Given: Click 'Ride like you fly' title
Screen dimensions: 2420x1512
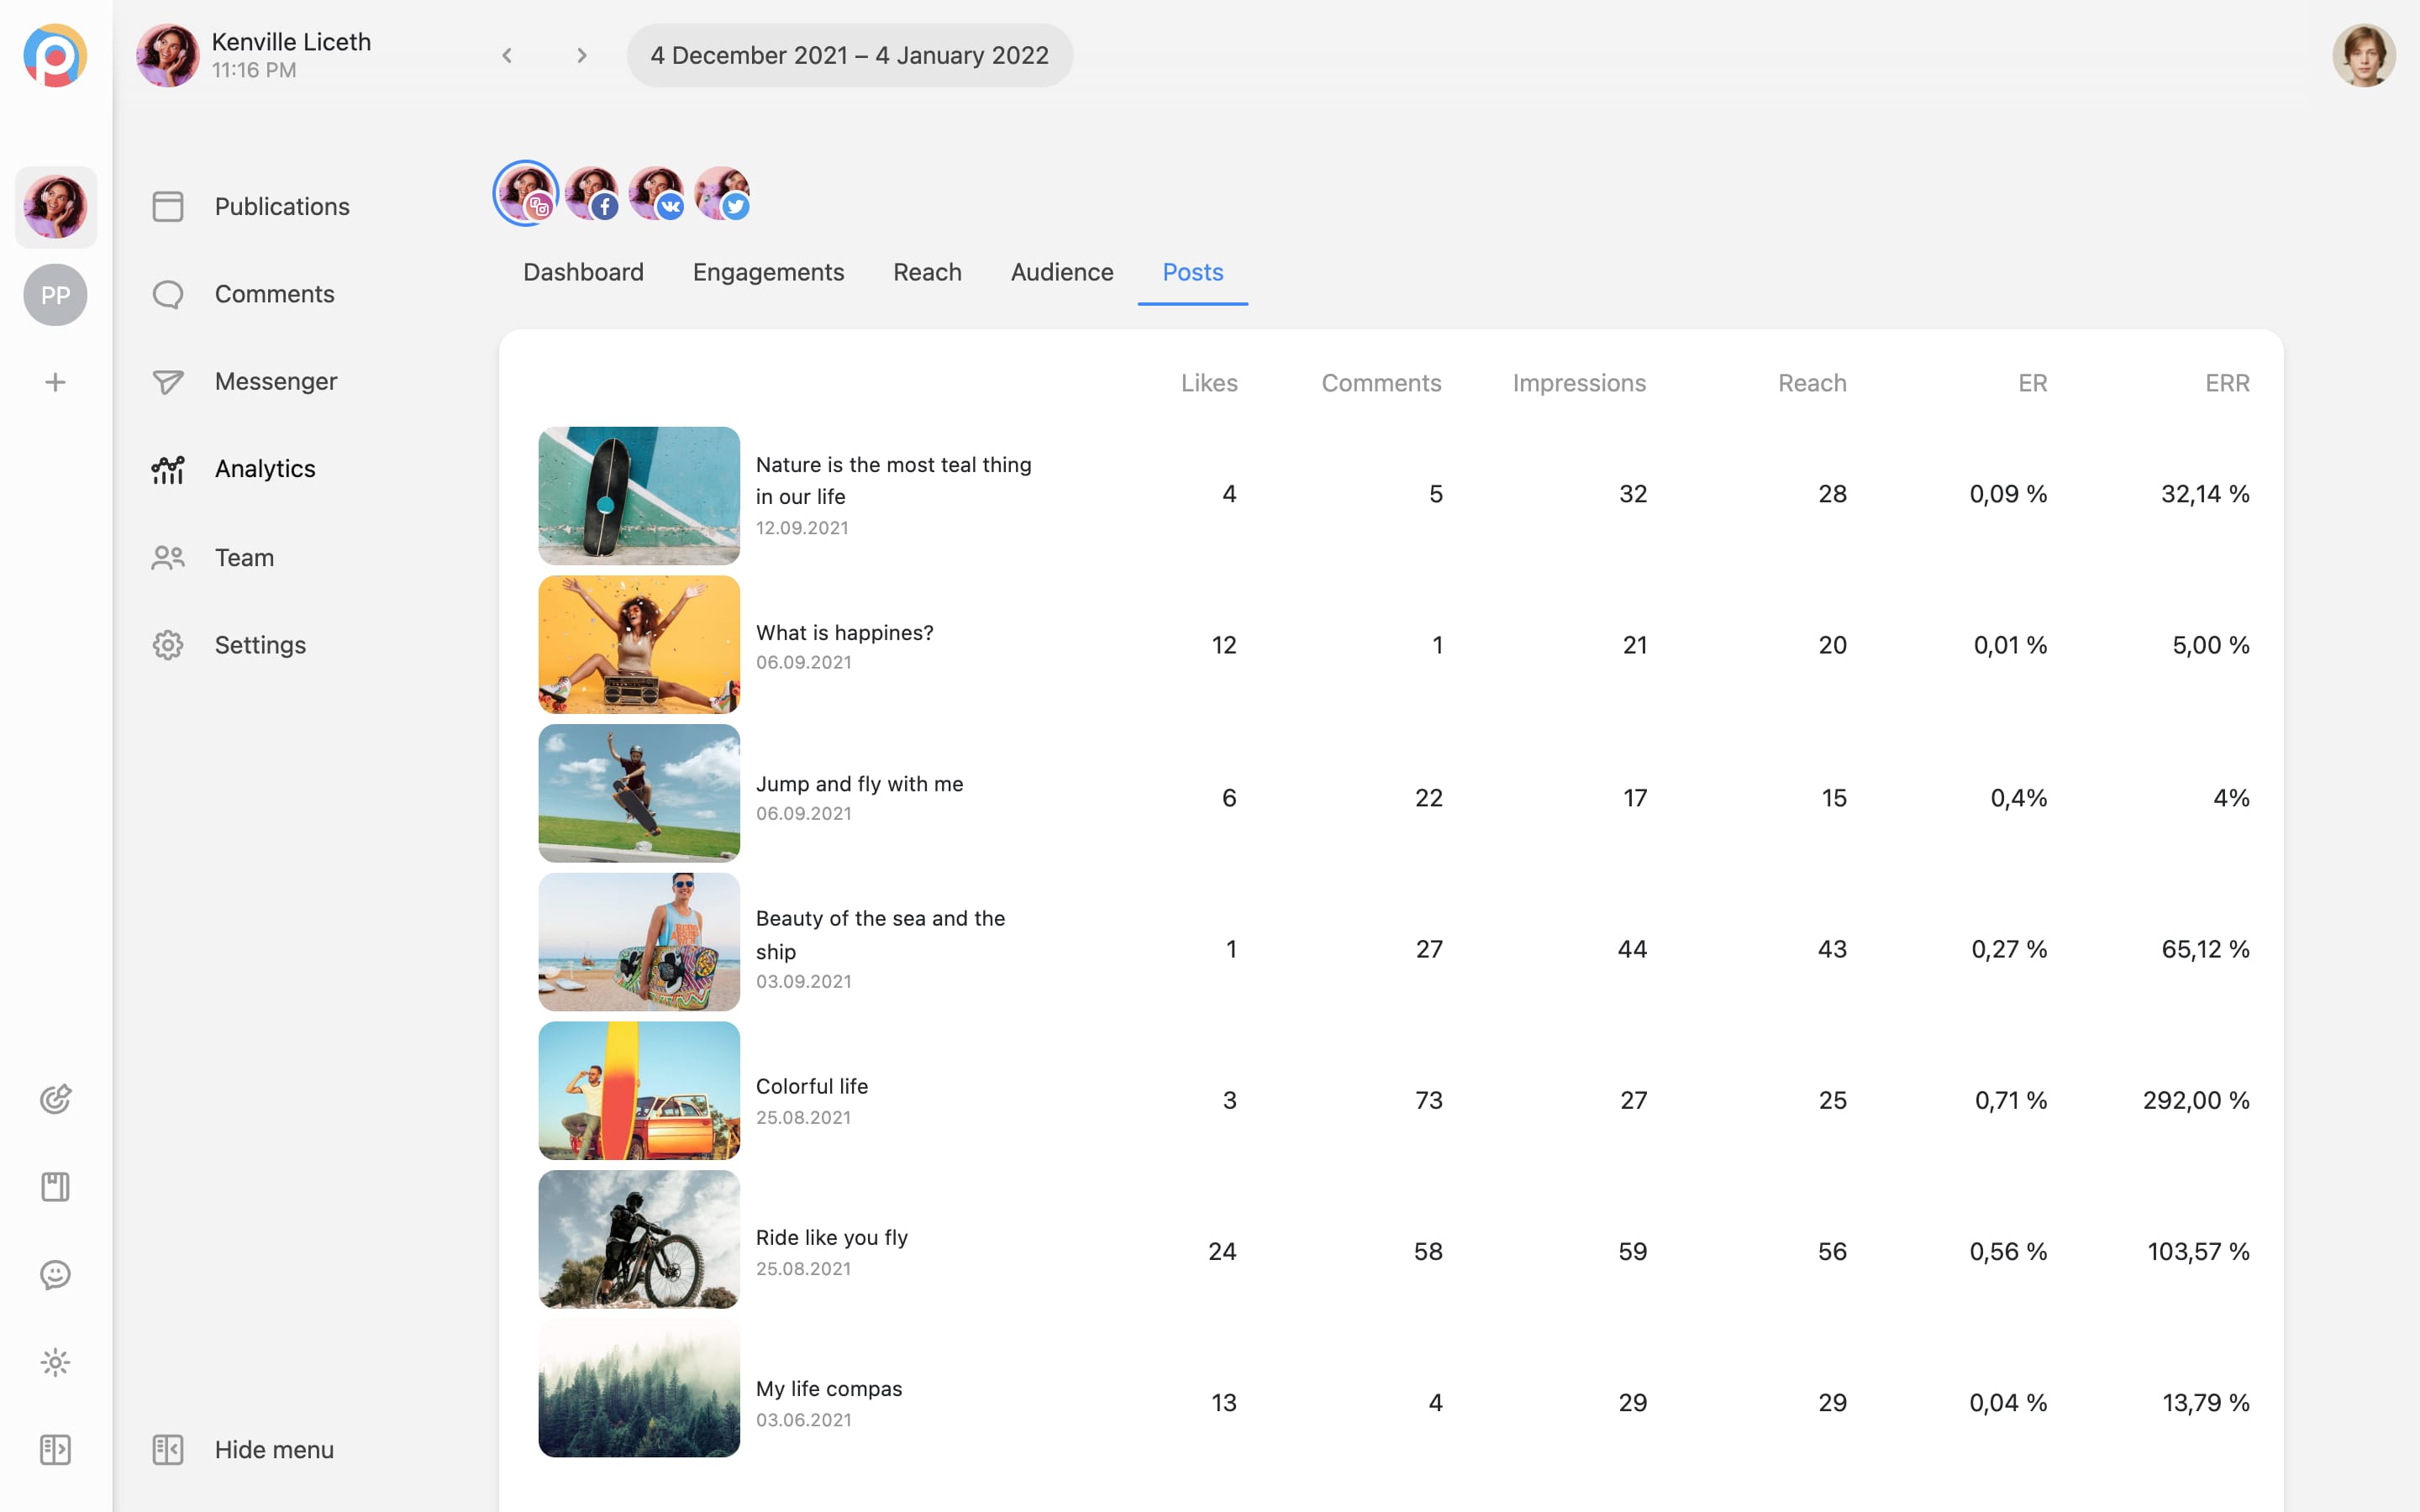Looking at the screenshot, I should [x=831, y=1237].
